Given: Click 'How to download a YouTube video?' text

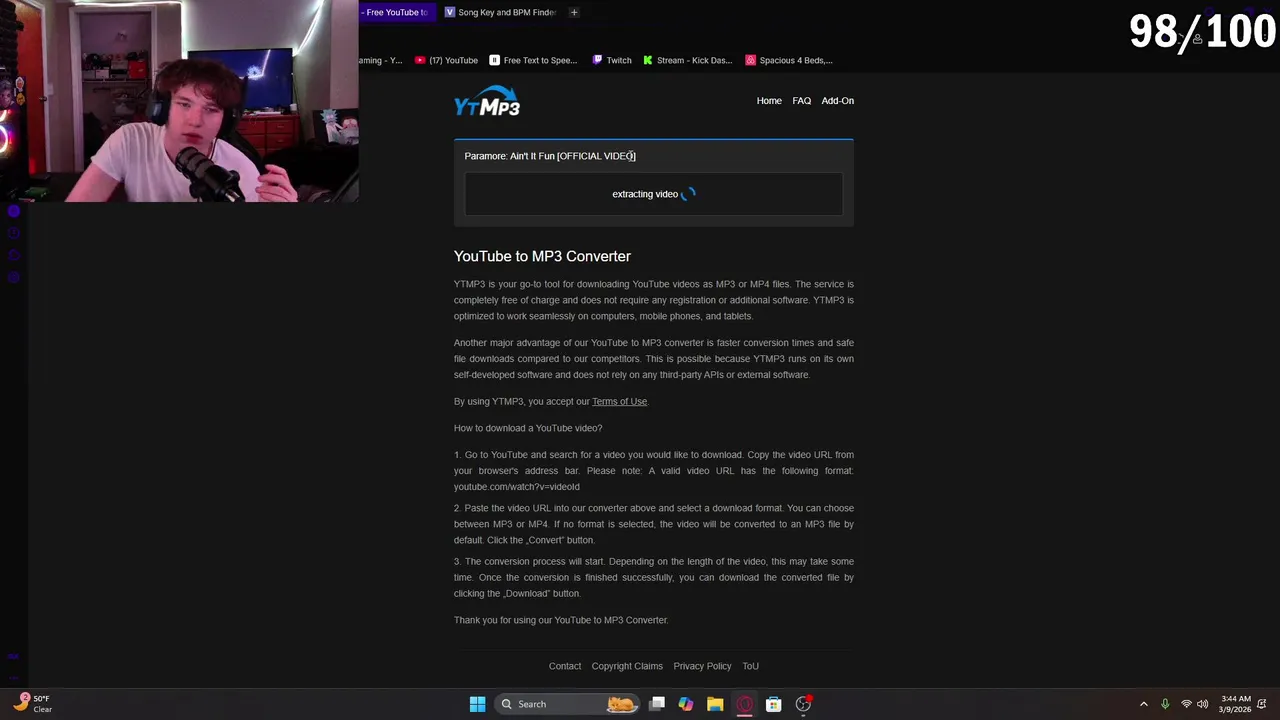Looking at the screenshot, I should 528,428.
